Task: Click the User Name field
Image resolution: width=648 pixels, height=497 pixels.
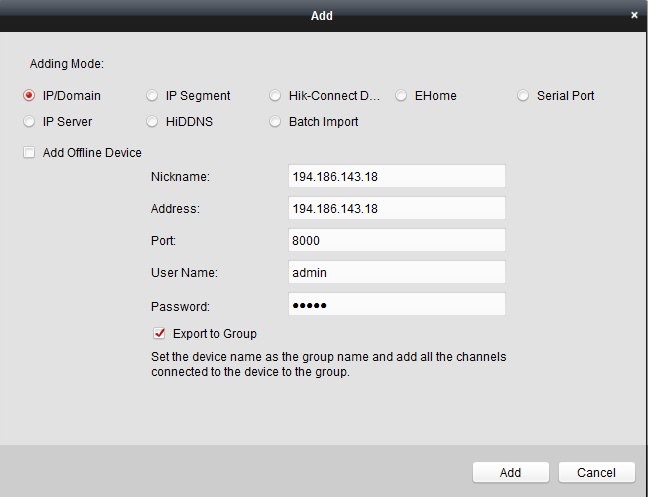Action: tap(396, 272)
